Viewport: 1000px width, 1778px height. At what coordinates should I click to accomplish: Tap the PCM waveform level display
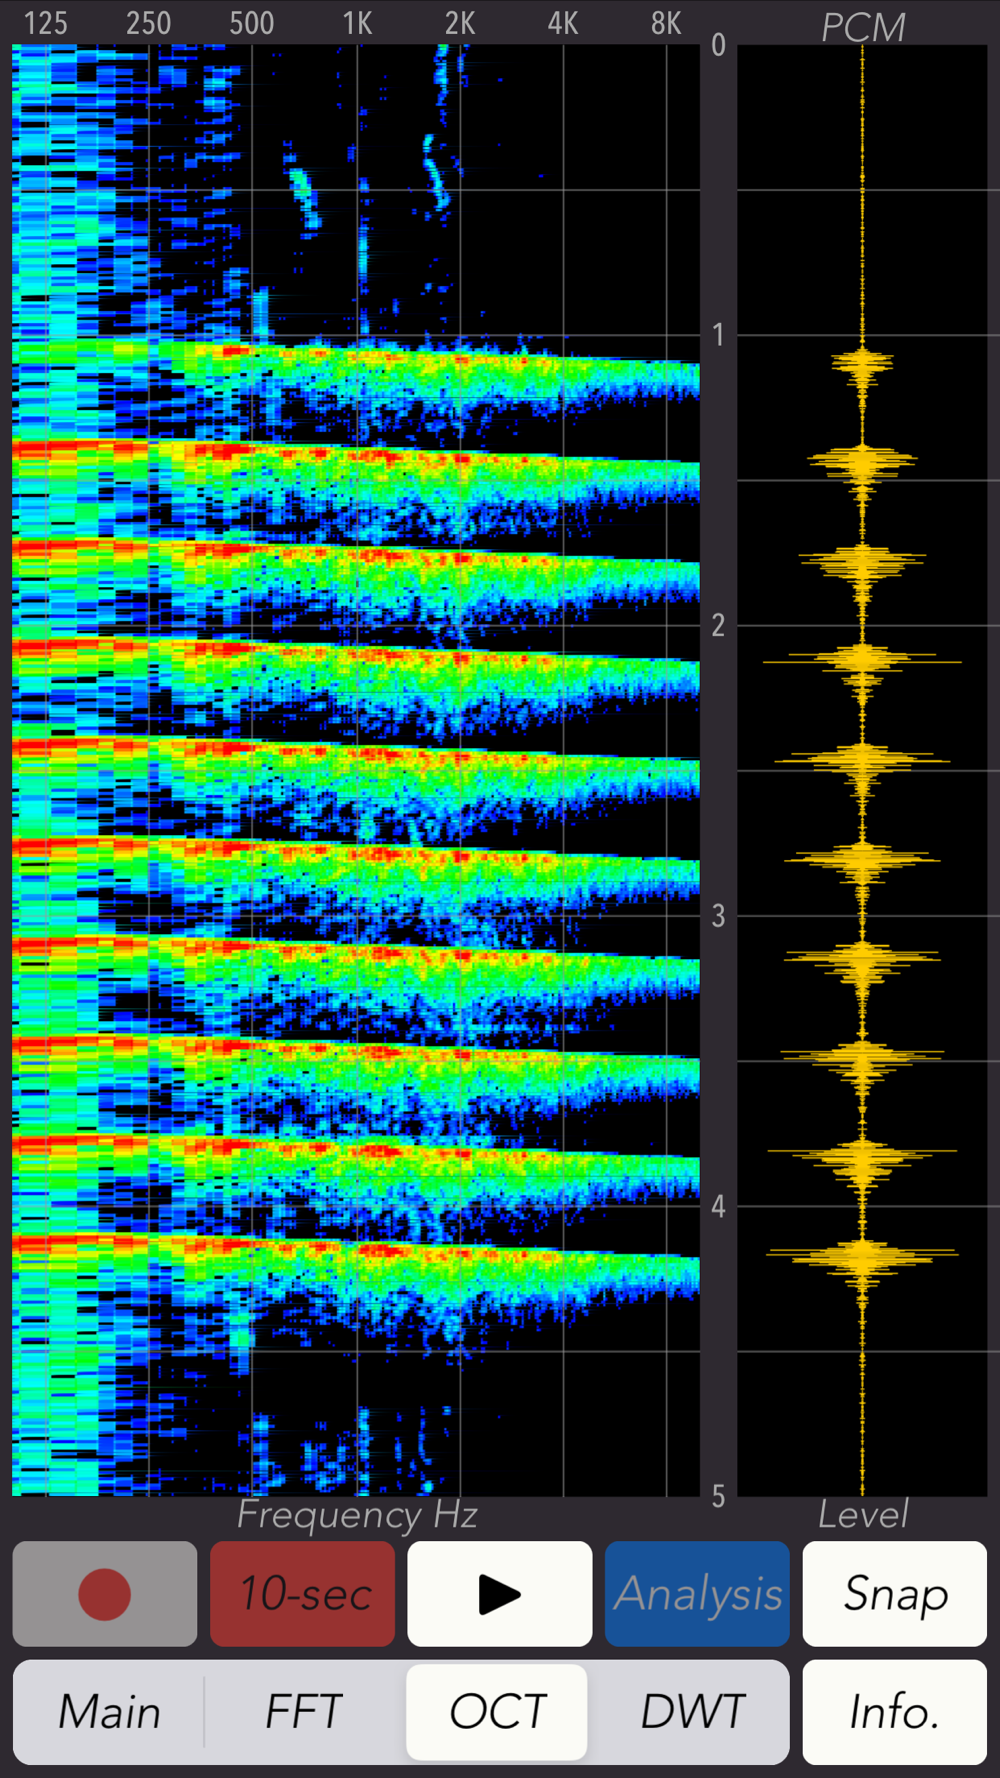(x=862, y=770)
